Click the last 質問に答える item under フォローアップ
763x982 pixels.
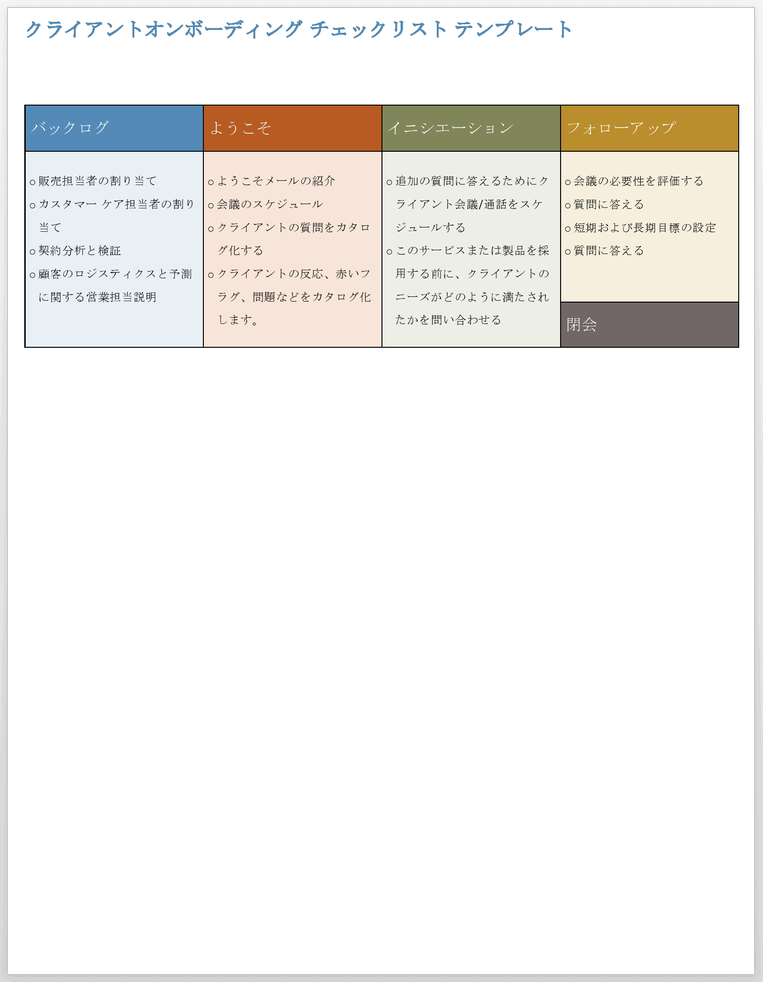[609, 251]
